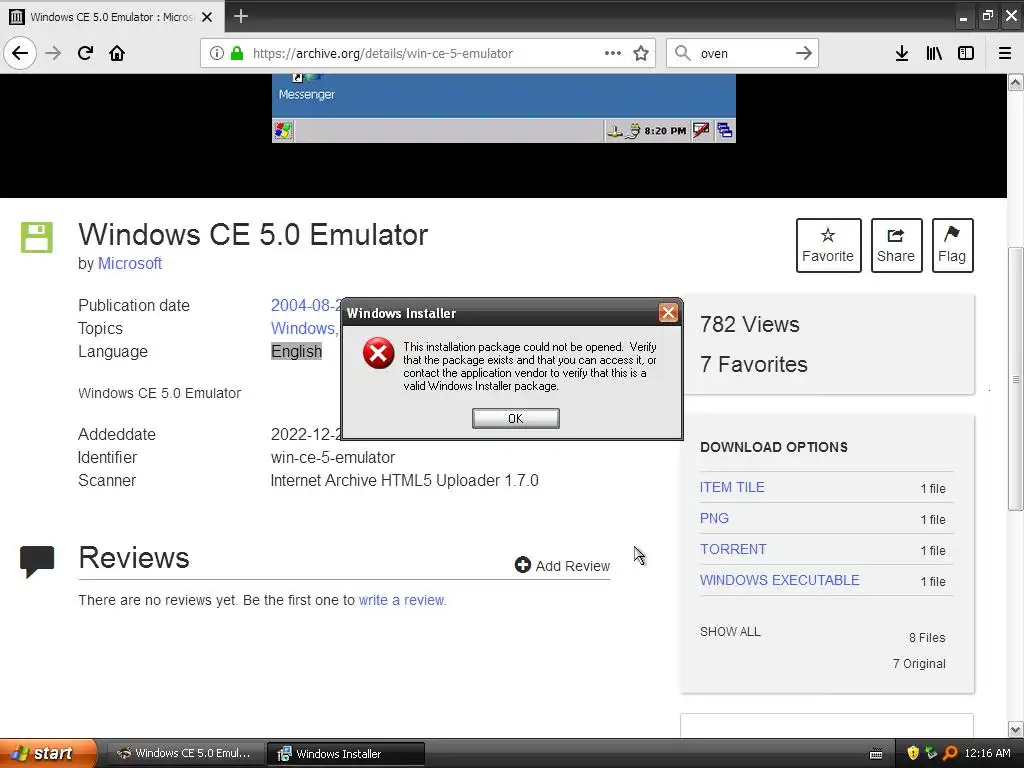Click the highlighted English language value

point(296,351)
